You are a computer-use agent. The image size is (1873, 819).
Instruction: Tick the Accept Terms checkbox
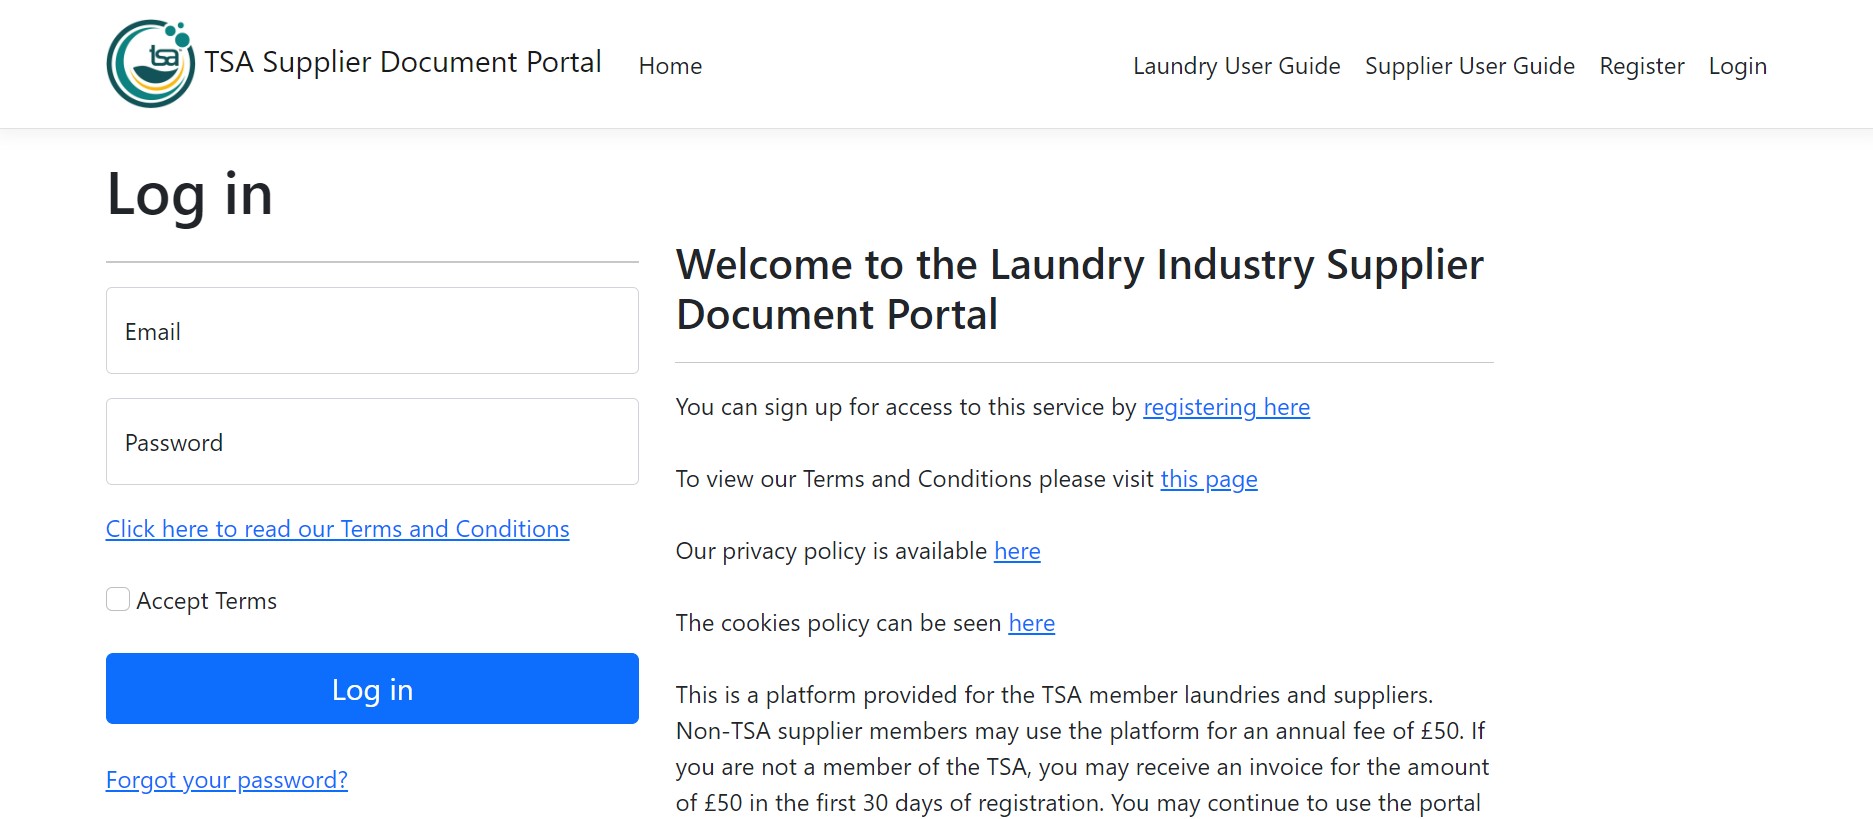(x=118, y=599)
